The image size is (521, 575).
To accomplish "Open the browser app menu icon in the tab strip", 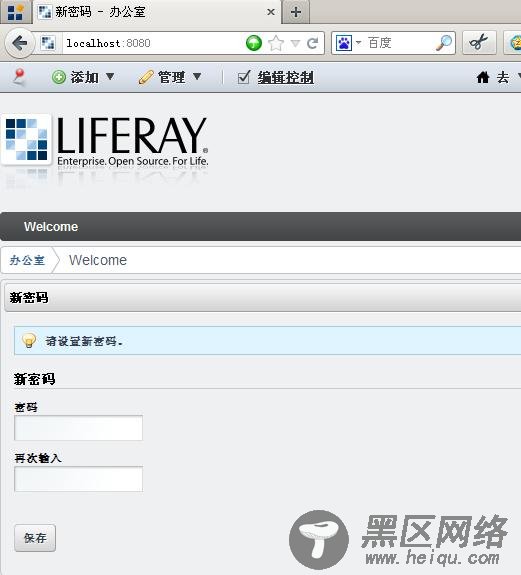I will pyautogui.click(x=15, y=12).
